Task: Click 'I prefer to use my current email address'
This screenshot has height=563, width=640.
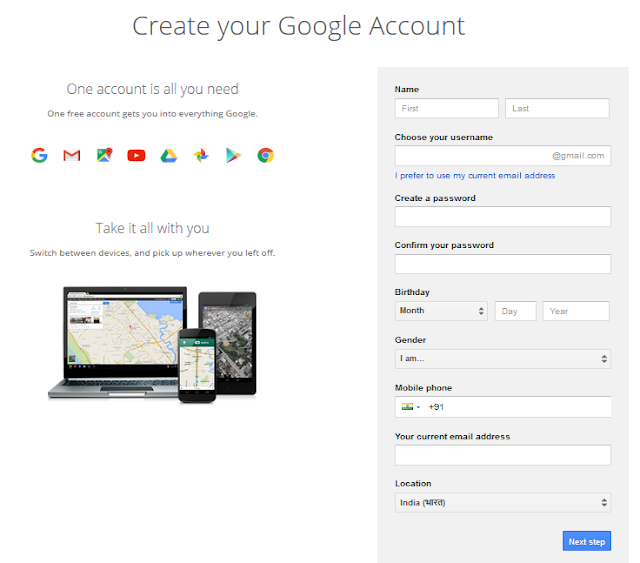Action: (x=475, y=176)
